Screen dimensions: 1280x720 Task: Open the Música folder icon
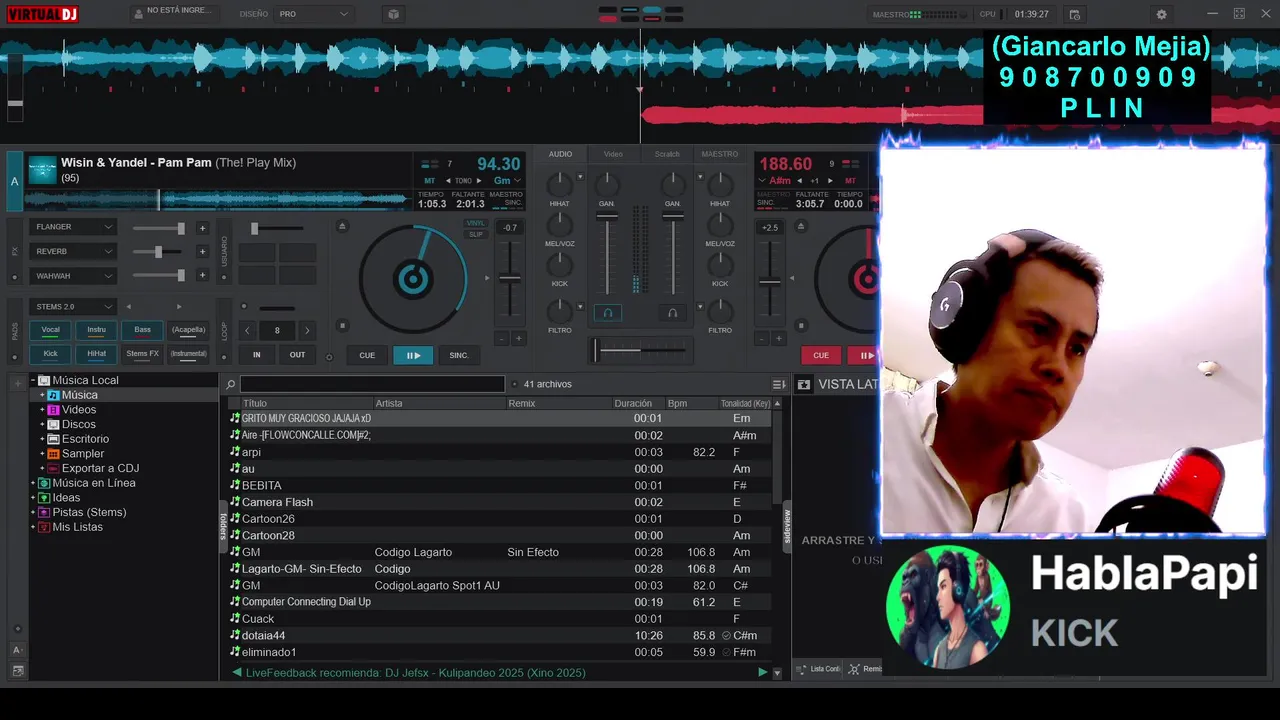[54, 395]
